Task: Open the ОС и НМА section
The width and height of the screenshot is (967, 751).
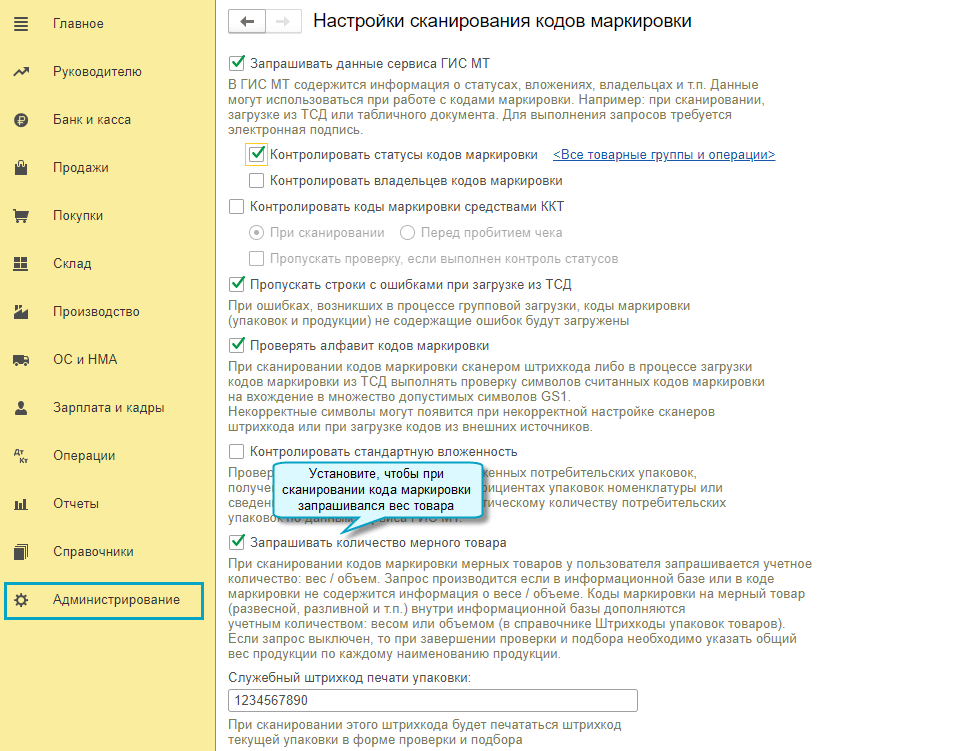Action: (x=85, y=360)
